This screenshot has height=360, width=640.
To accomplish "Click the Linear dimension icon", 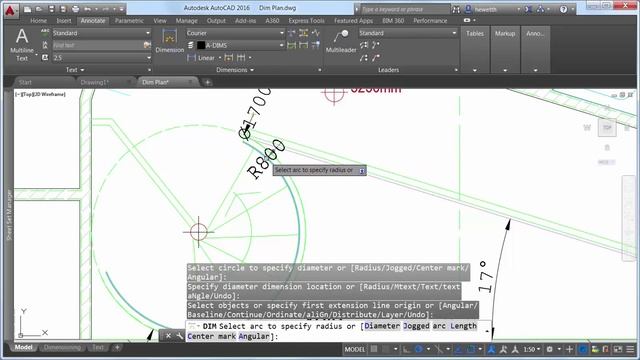I will (x=191, y=58).
